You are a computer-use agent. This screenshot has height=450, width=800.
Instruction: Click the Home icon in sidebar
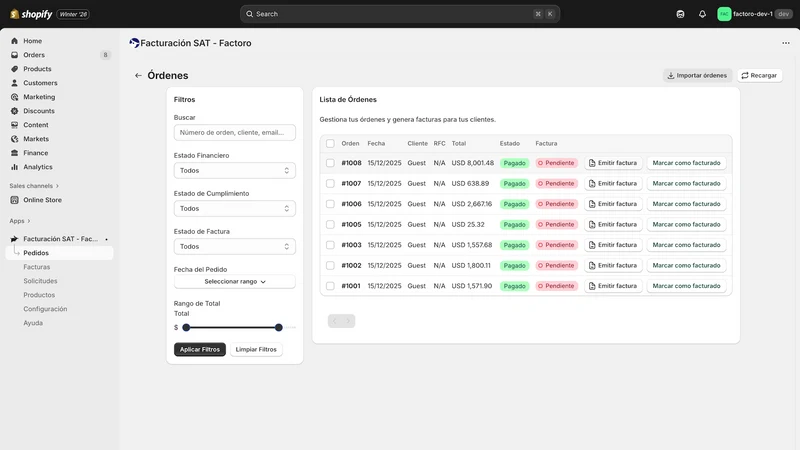click(x=14, y=41)
